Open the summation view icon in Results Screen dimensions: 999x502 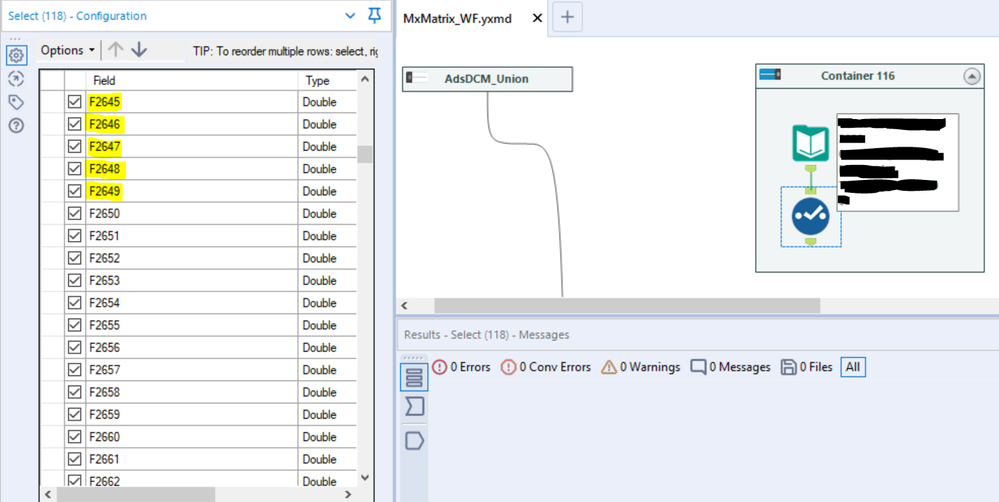click(414, 406)
